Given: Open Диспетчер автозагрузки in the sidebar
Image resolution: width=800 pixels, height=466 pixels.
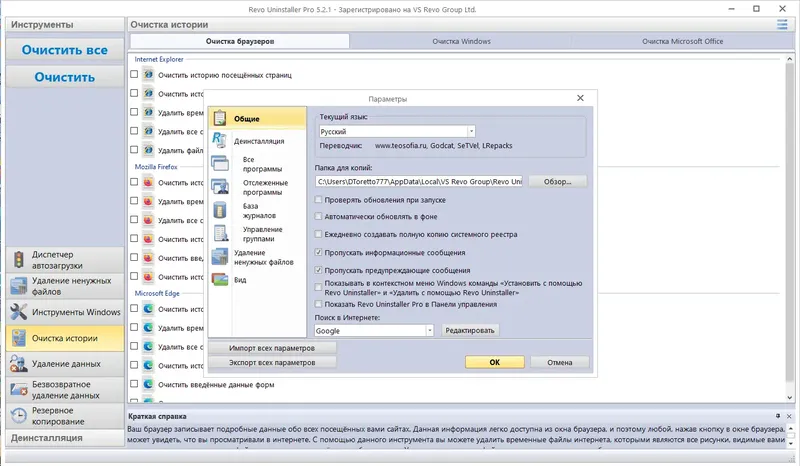Looking at the screenshot, I should coord(65,260).
